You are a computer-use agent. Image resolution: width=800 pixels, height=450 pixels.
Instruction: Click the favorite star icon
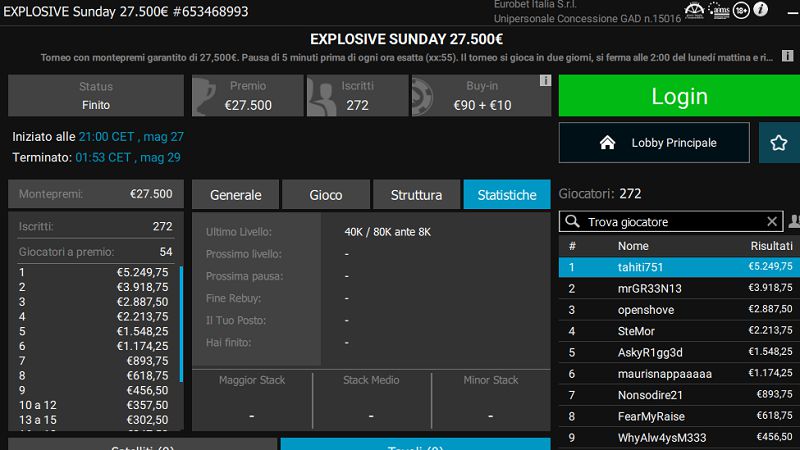pyautogui.click(x=779, y=143)
